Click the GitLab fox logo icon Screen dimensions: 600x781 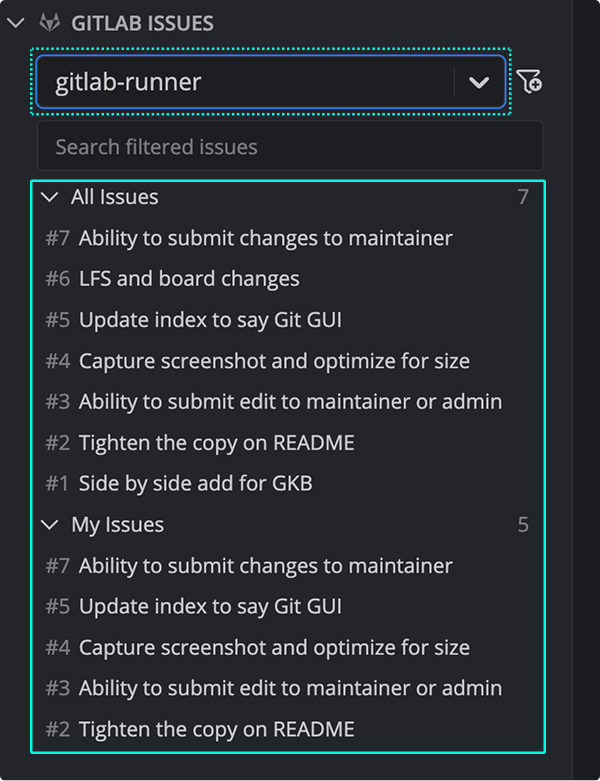[x=48, y=23]
